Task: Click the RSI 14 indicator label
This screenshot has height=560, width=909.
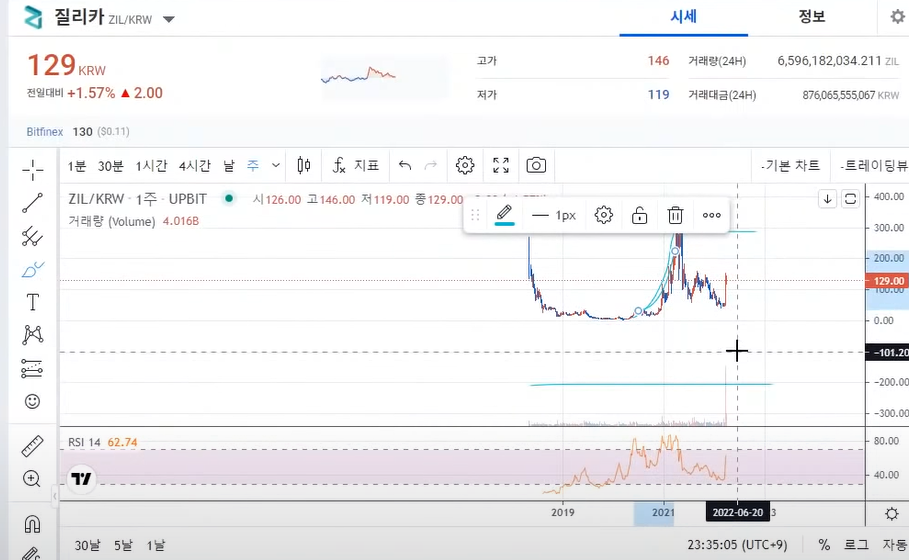Action: point(84,442)
